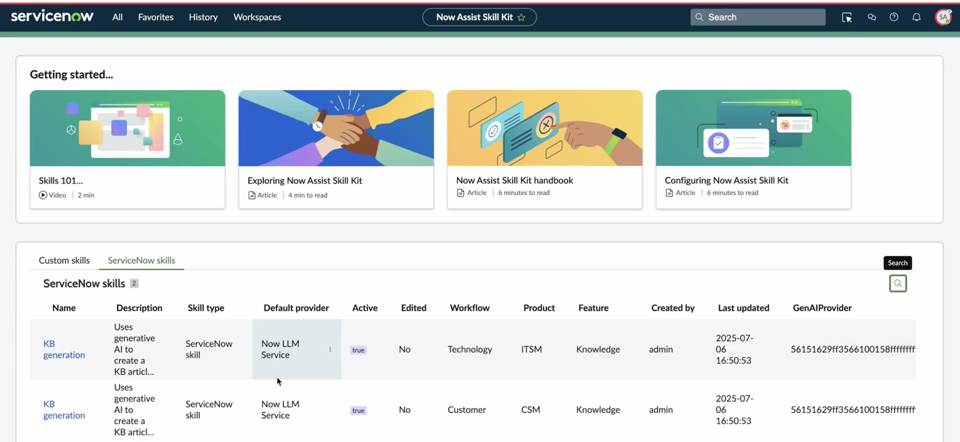Open KB generation link in the ITSM row
960x442 pixels.
pyautogui.click(x=64, y=350)
